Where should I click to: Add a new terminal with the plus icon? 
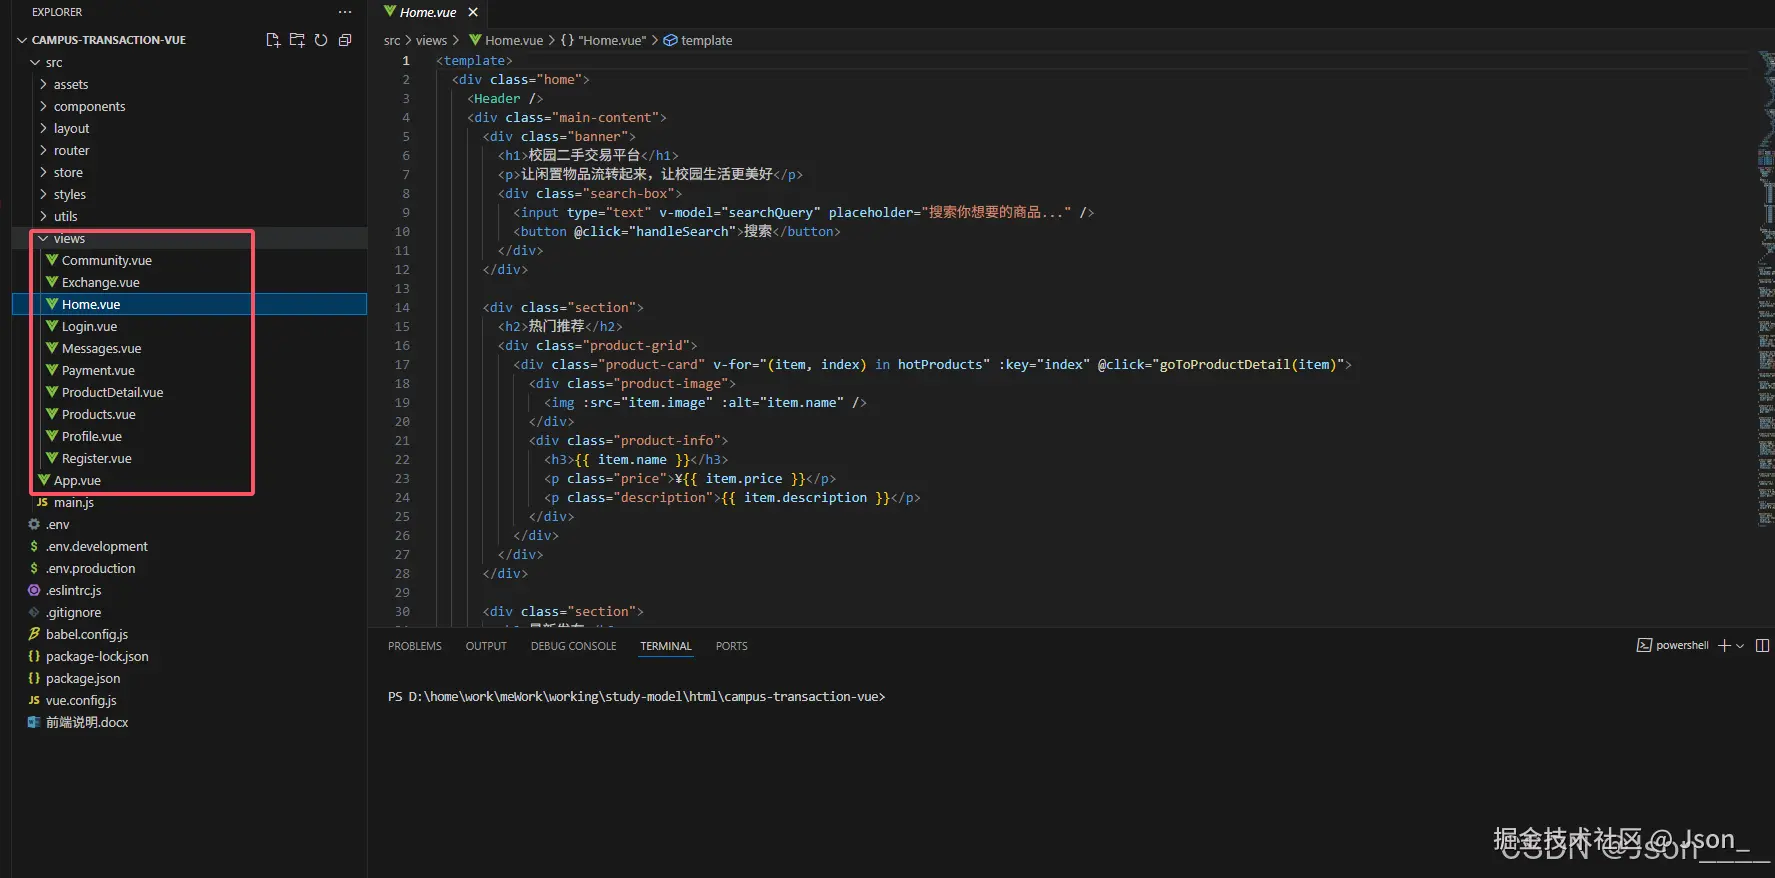[x=1724, y=646]
